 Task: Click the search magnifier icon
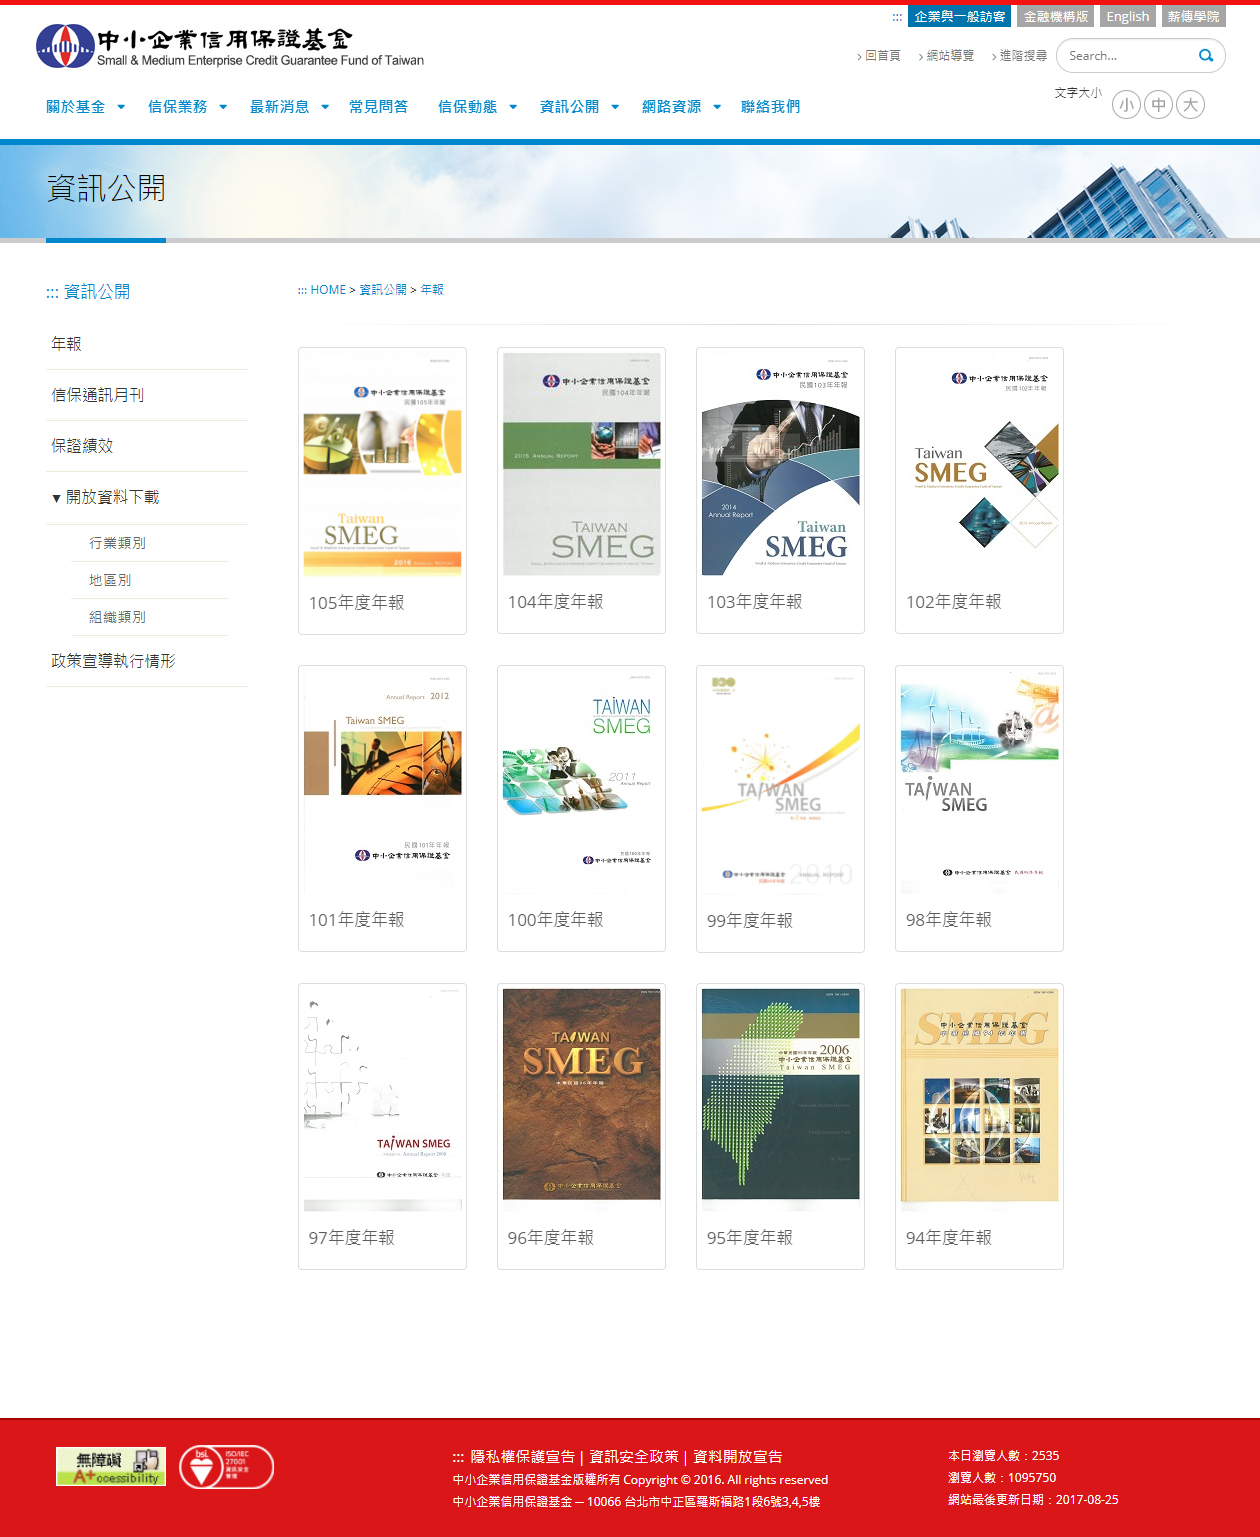(1205, 56)
